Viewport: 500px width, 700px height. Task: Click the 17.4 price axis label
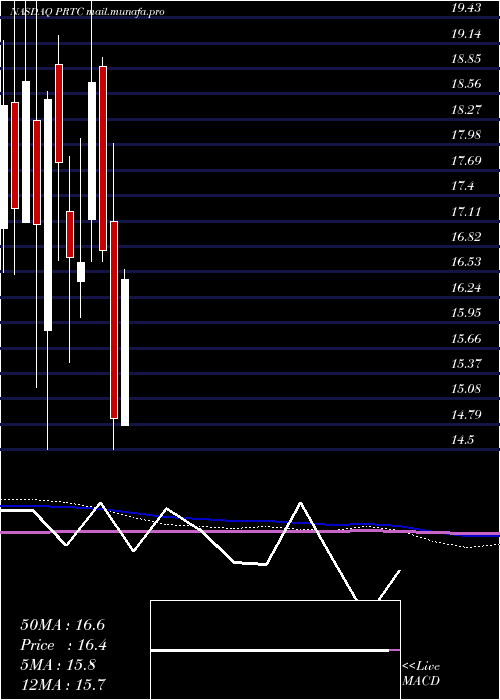click(463, 185)
